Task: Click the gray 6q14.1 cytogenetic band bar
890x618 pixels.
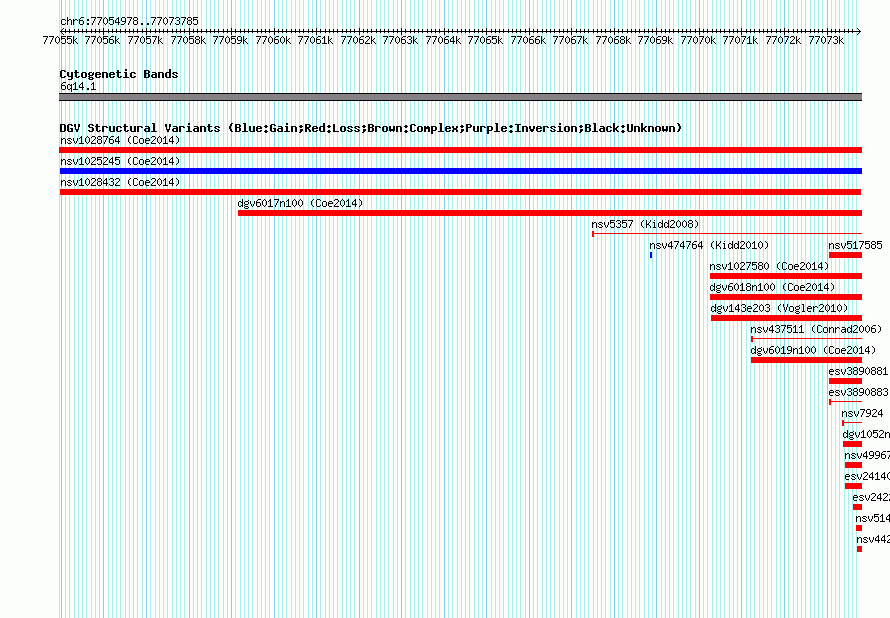Action: point(460,97)
